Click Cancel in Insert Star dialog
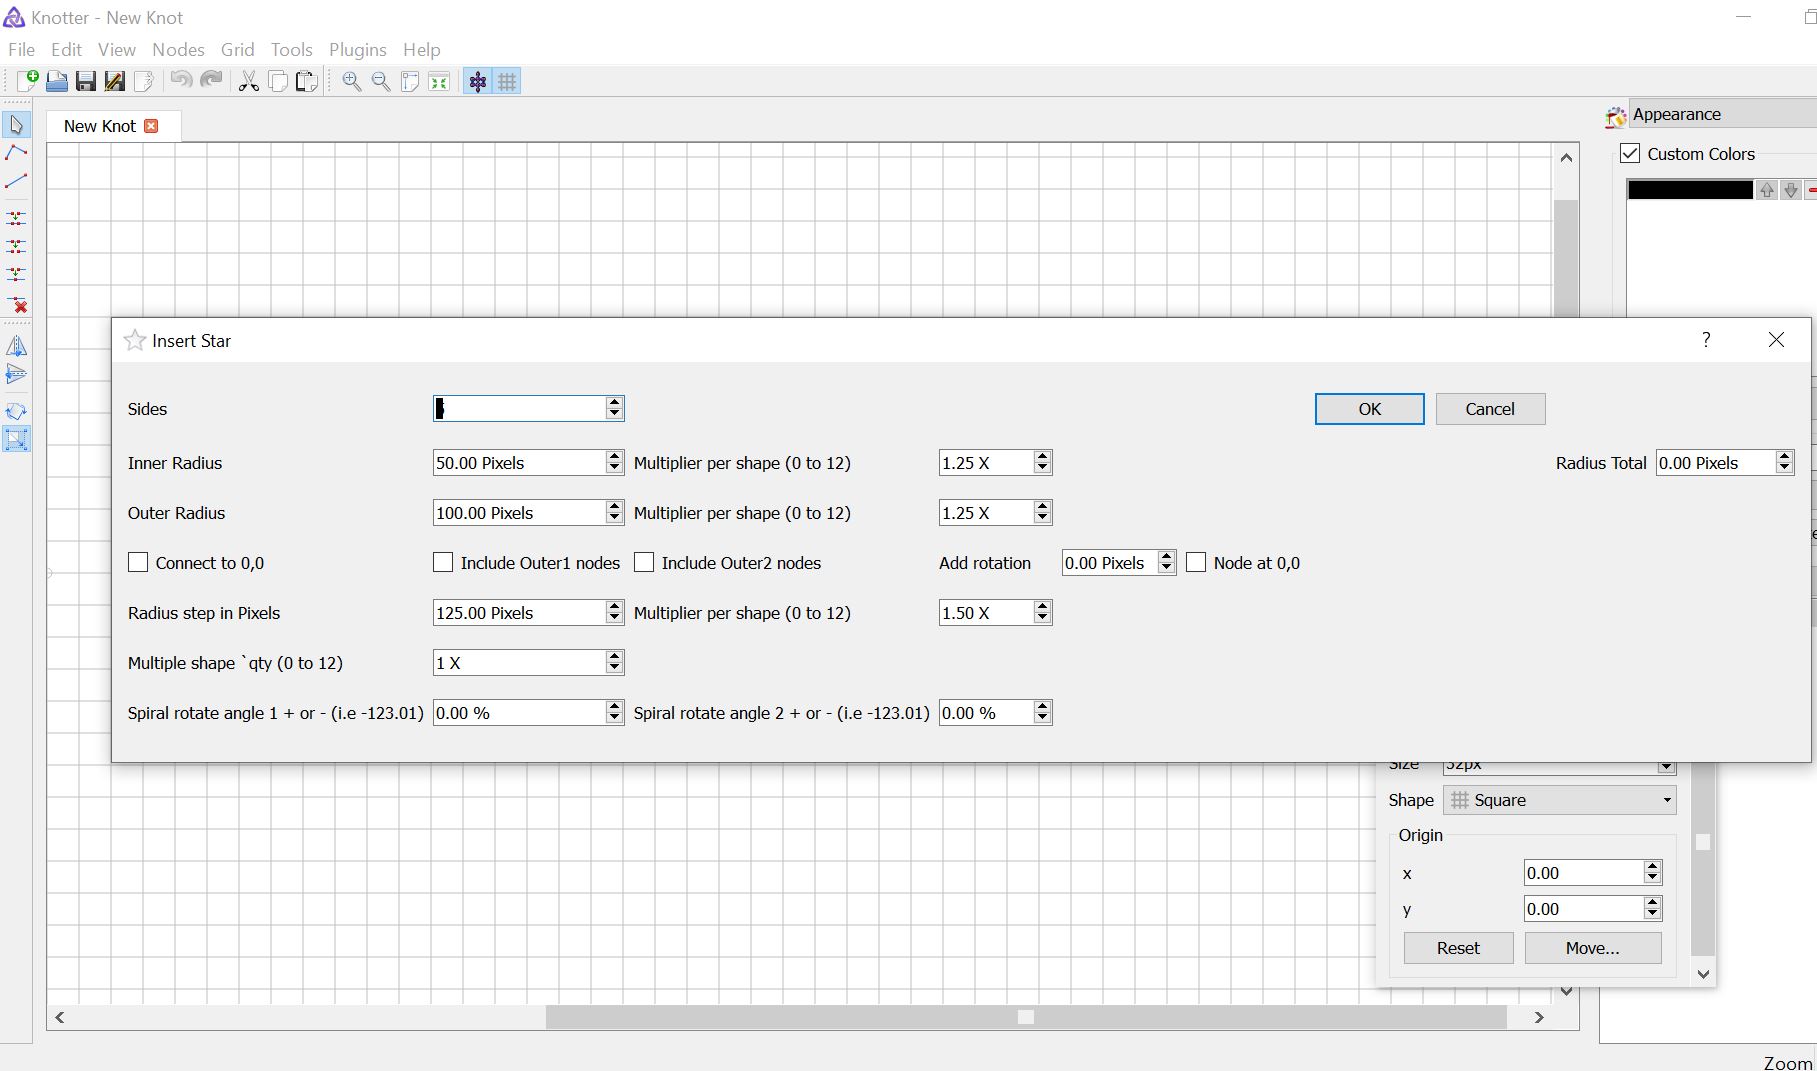The width and height of the screenshot is (1817, 1071). click(x=1490, y=409)
